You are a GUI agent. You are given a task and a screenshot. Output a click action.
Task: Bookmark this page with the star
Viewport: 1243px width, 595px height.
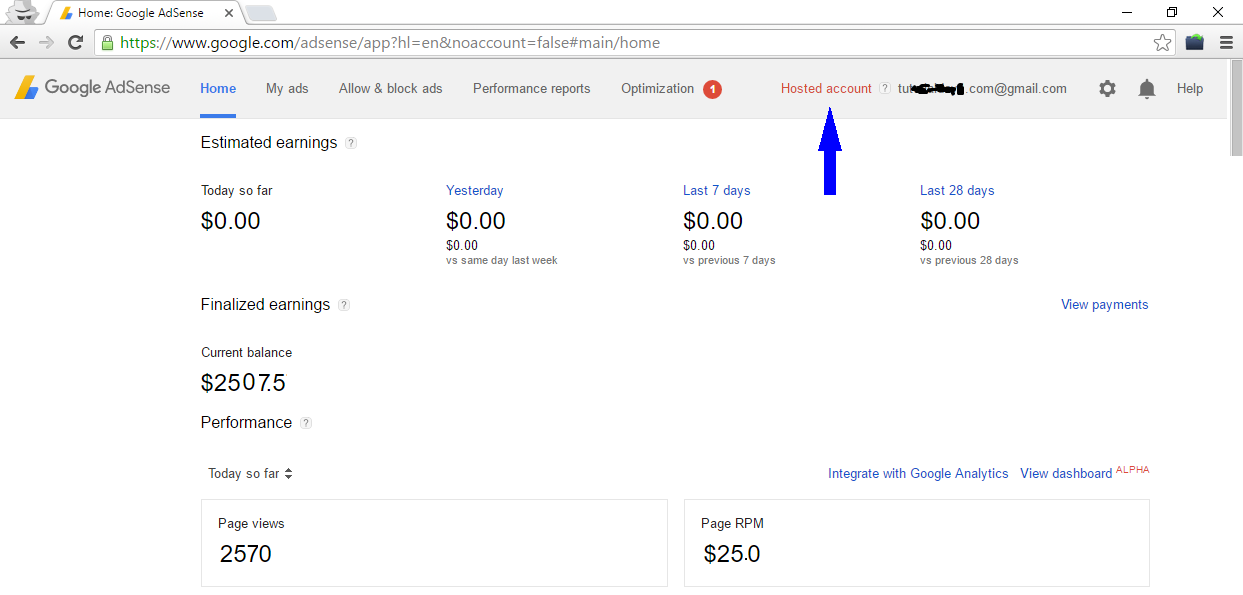coord(1162,43)
